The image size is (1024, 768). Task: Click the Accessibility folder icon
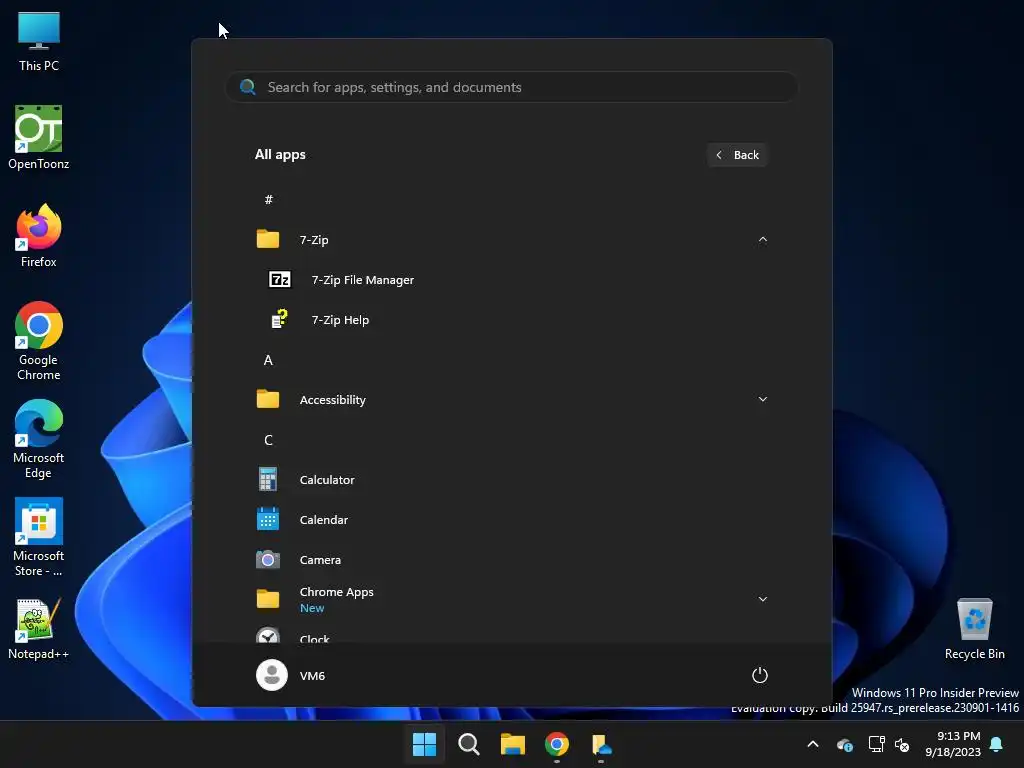(x=268, y=399)
